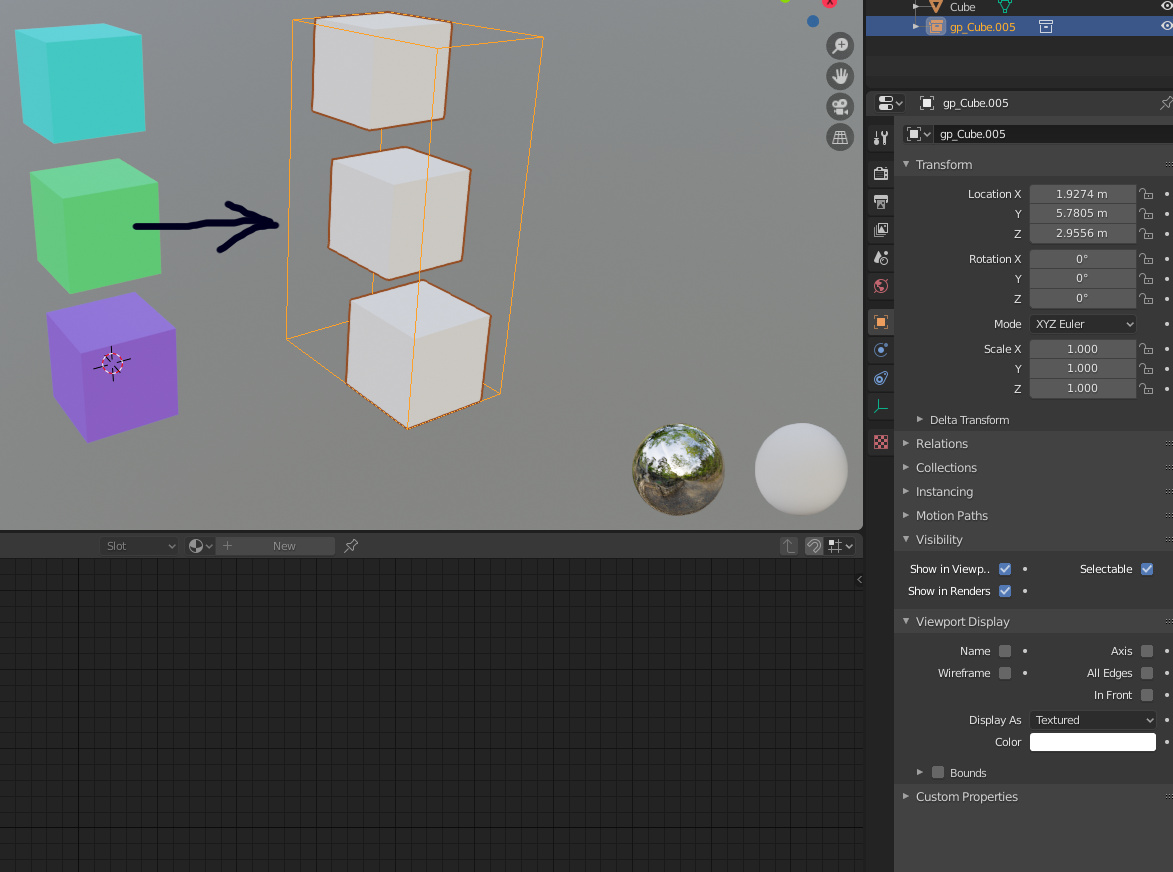
Task: Open the rotation Mode XYZ Euler dropdown
Action: point(1082,324)
